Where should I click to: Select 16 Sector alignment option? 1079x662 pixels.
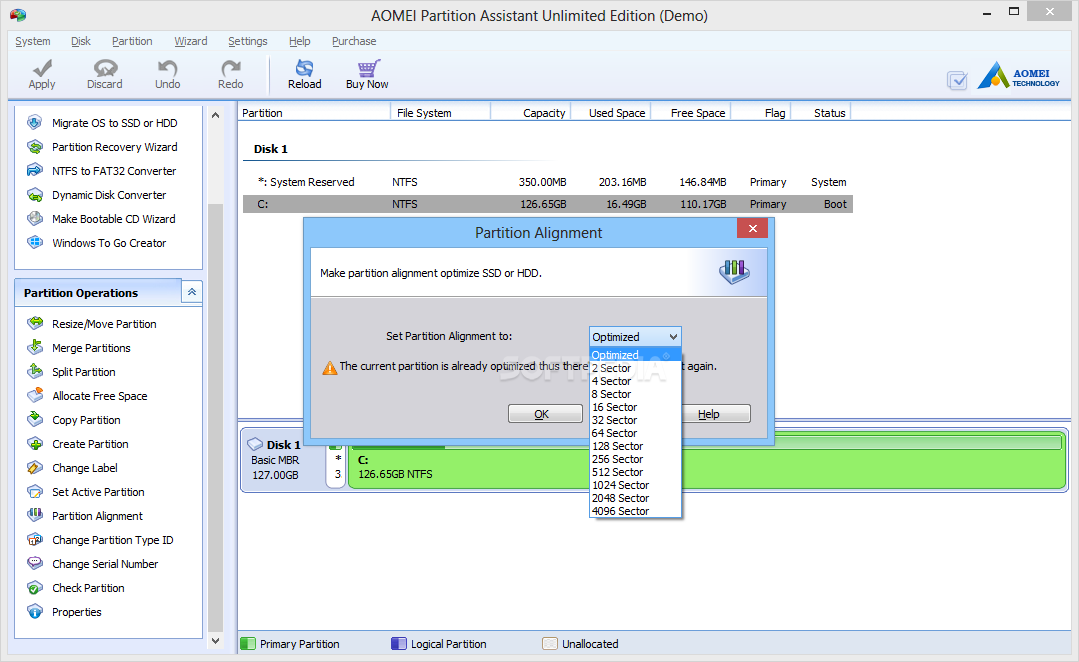(635, 407)
